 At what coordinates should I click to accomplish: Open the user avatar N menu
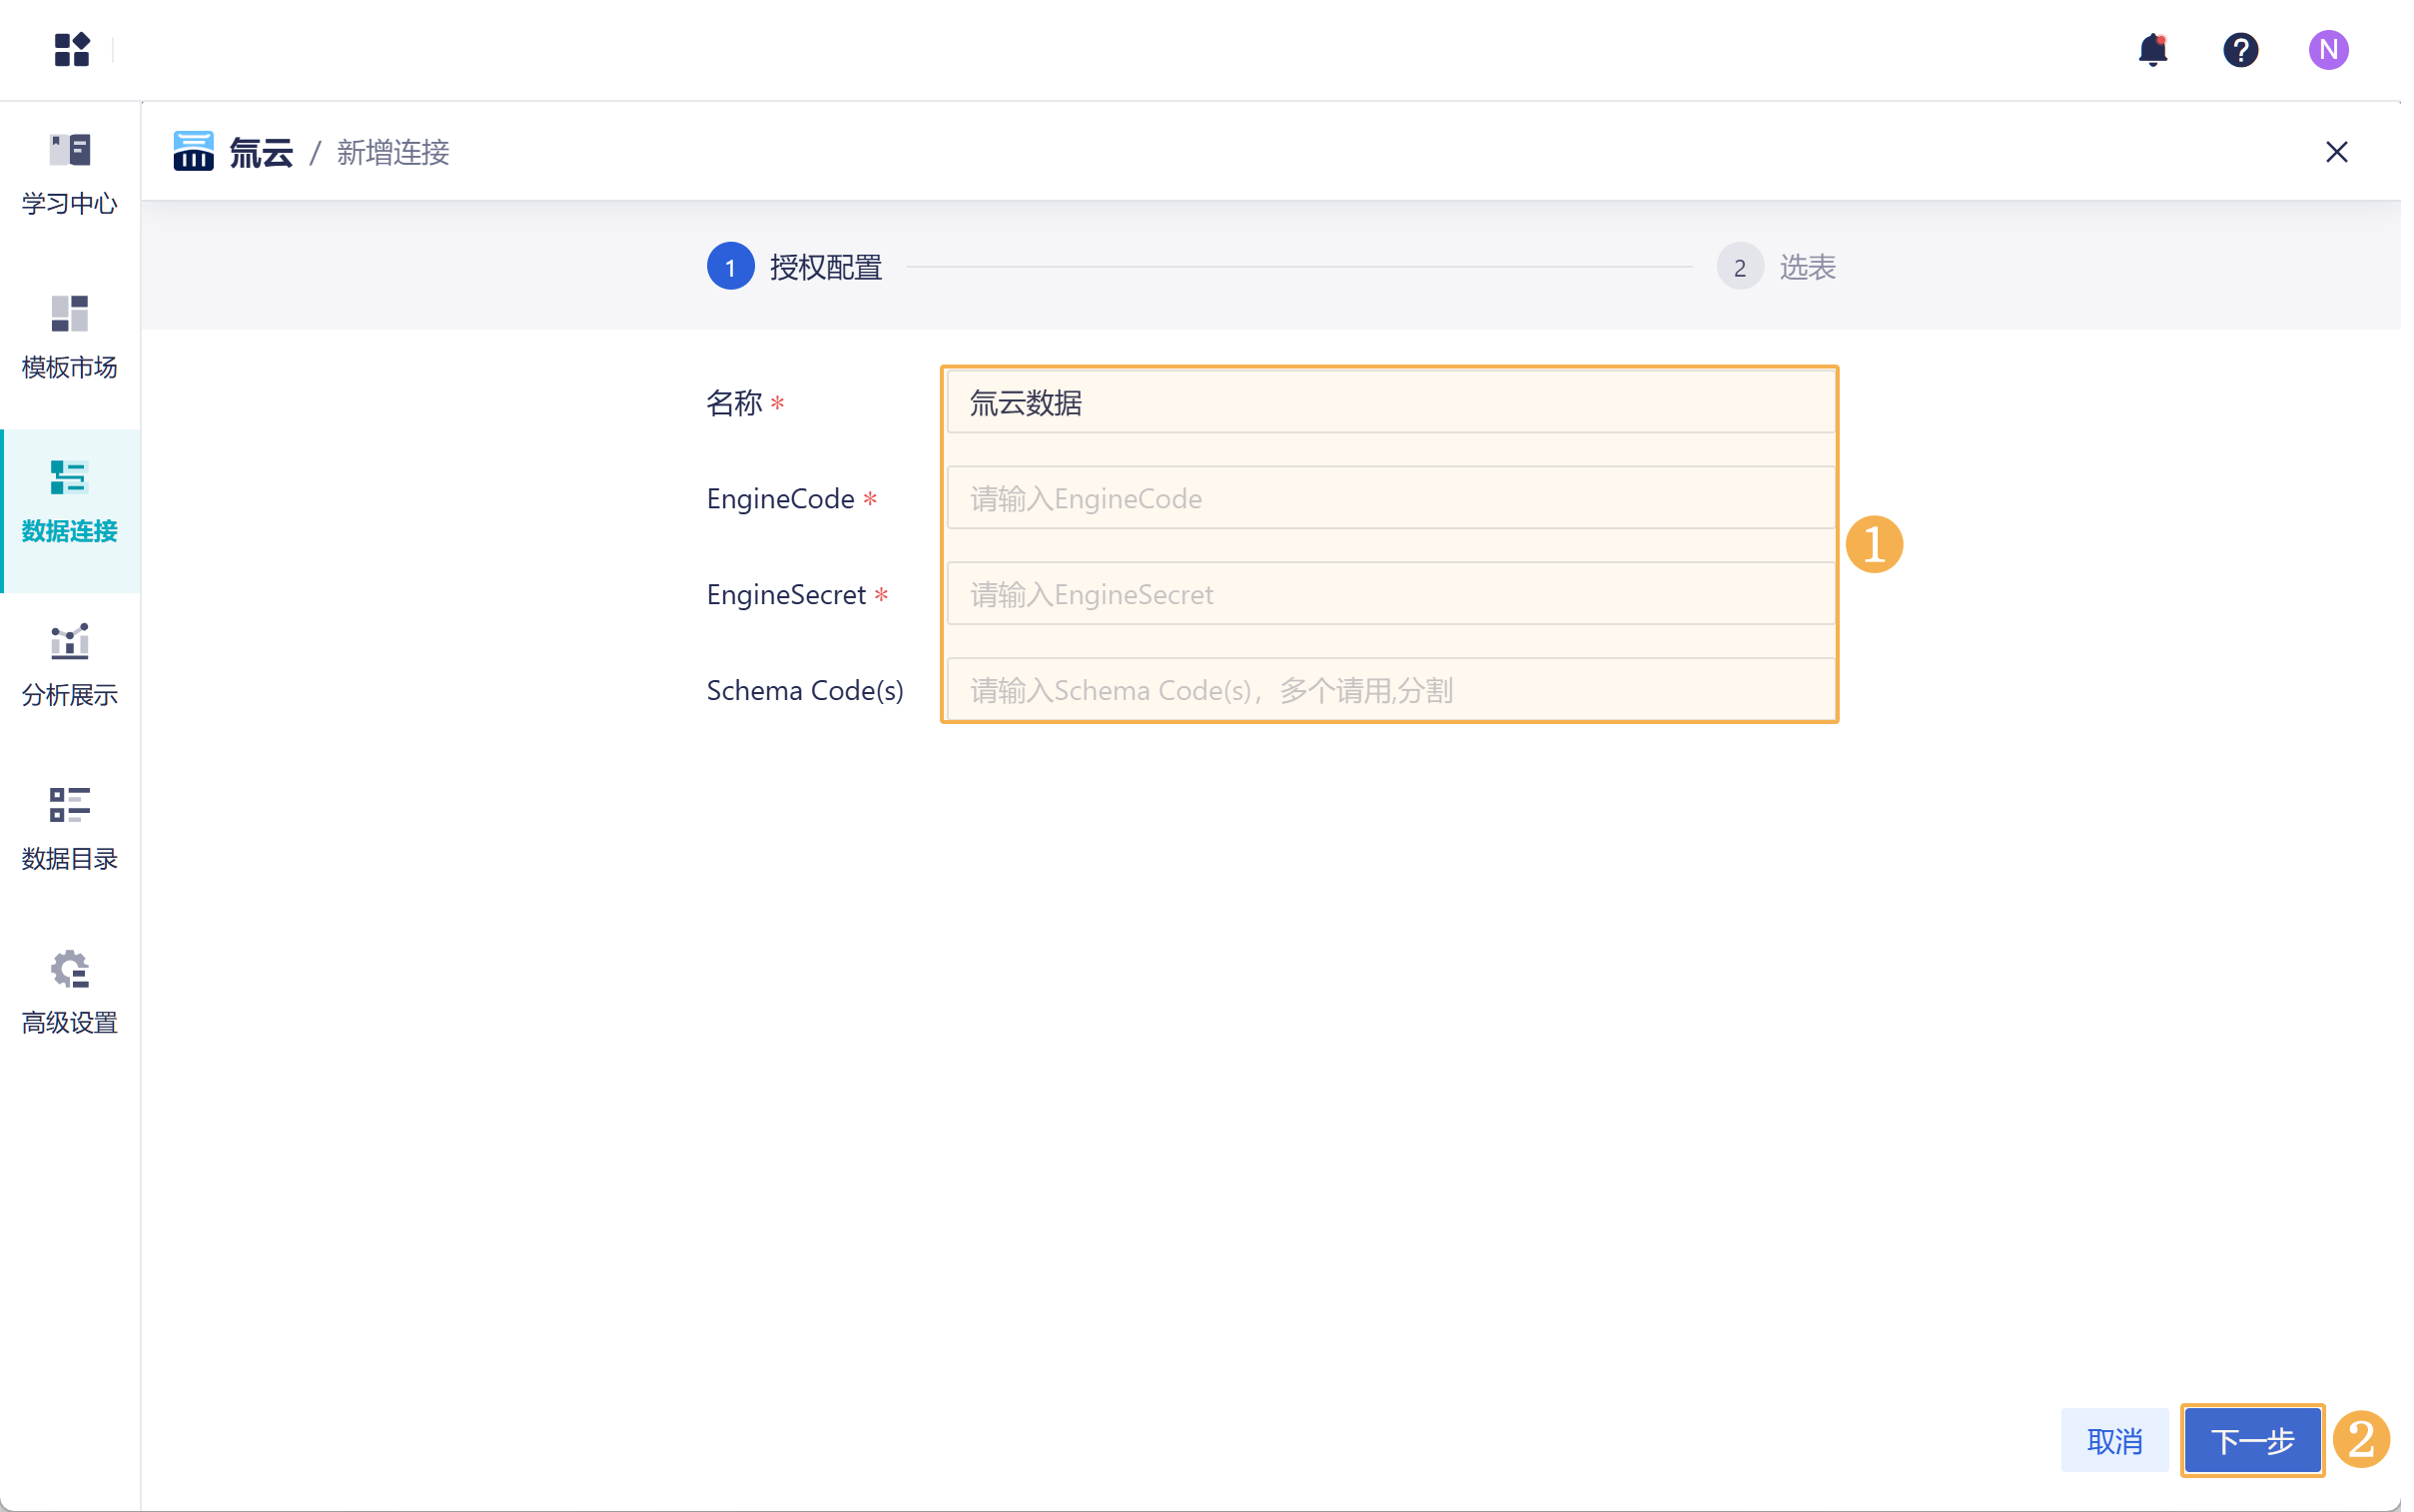pyautogui.click(x=2328, y=49)
